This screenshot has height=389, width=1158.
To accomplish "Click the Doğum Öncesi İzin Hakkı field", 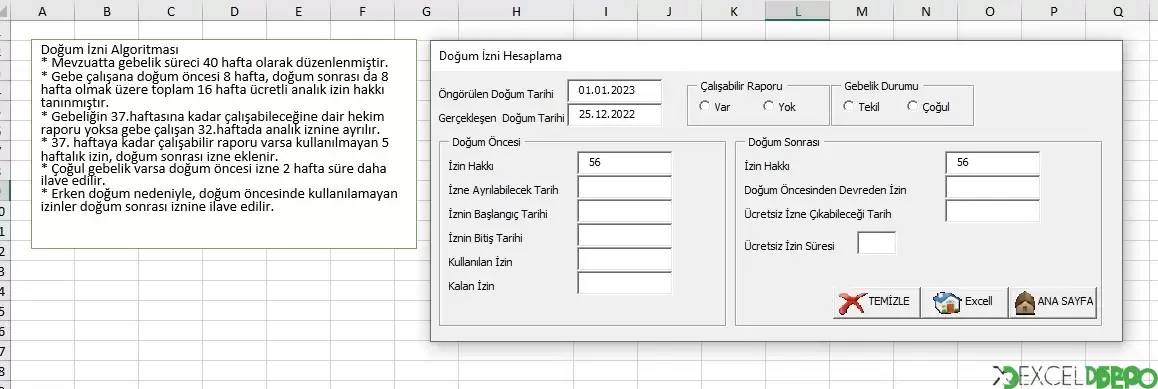I will coord(625,163).
